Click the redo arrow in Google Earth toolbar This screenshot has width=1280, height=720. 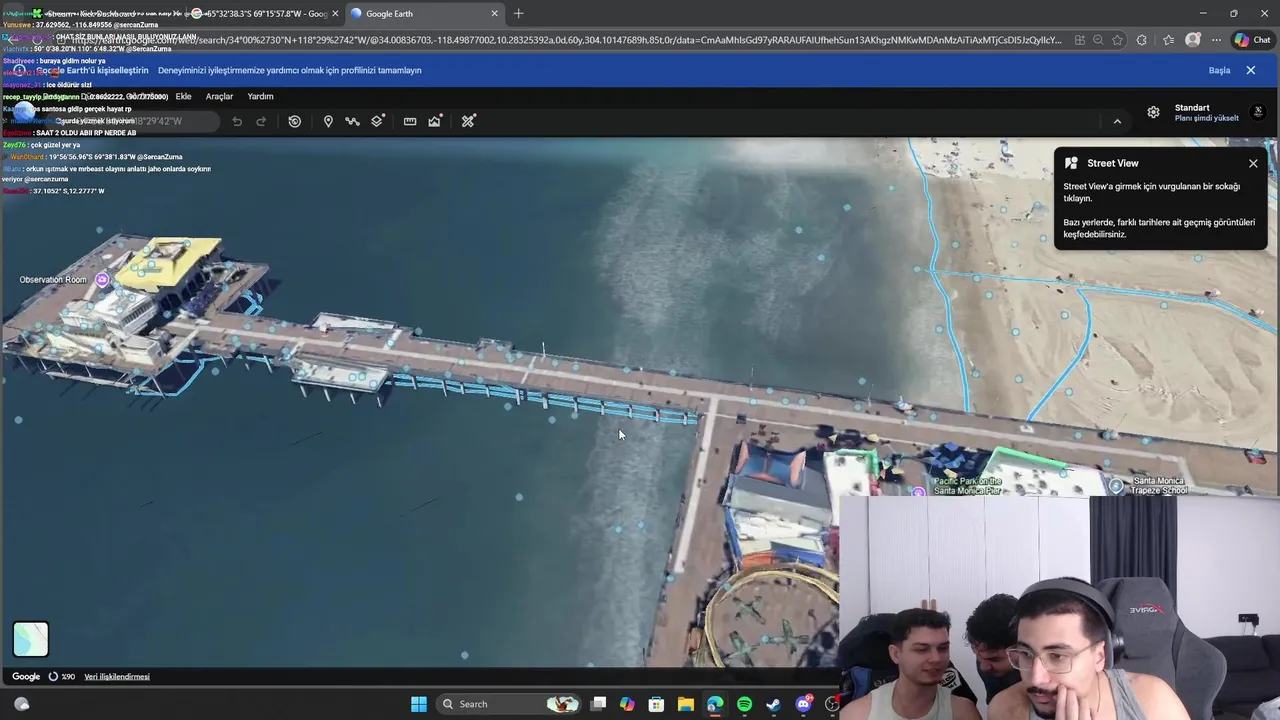point(261,121)
